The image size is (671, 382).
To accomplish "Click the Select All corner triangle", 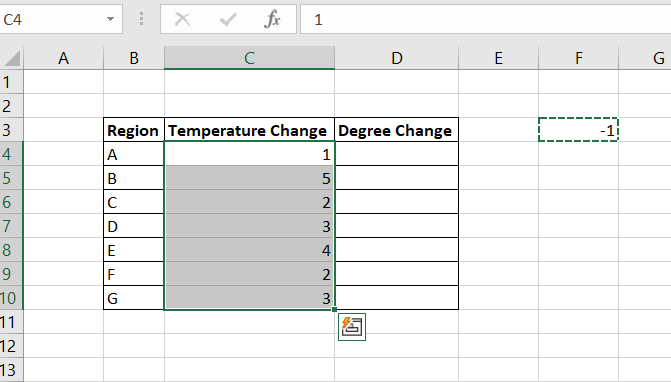I will [12, 58].
